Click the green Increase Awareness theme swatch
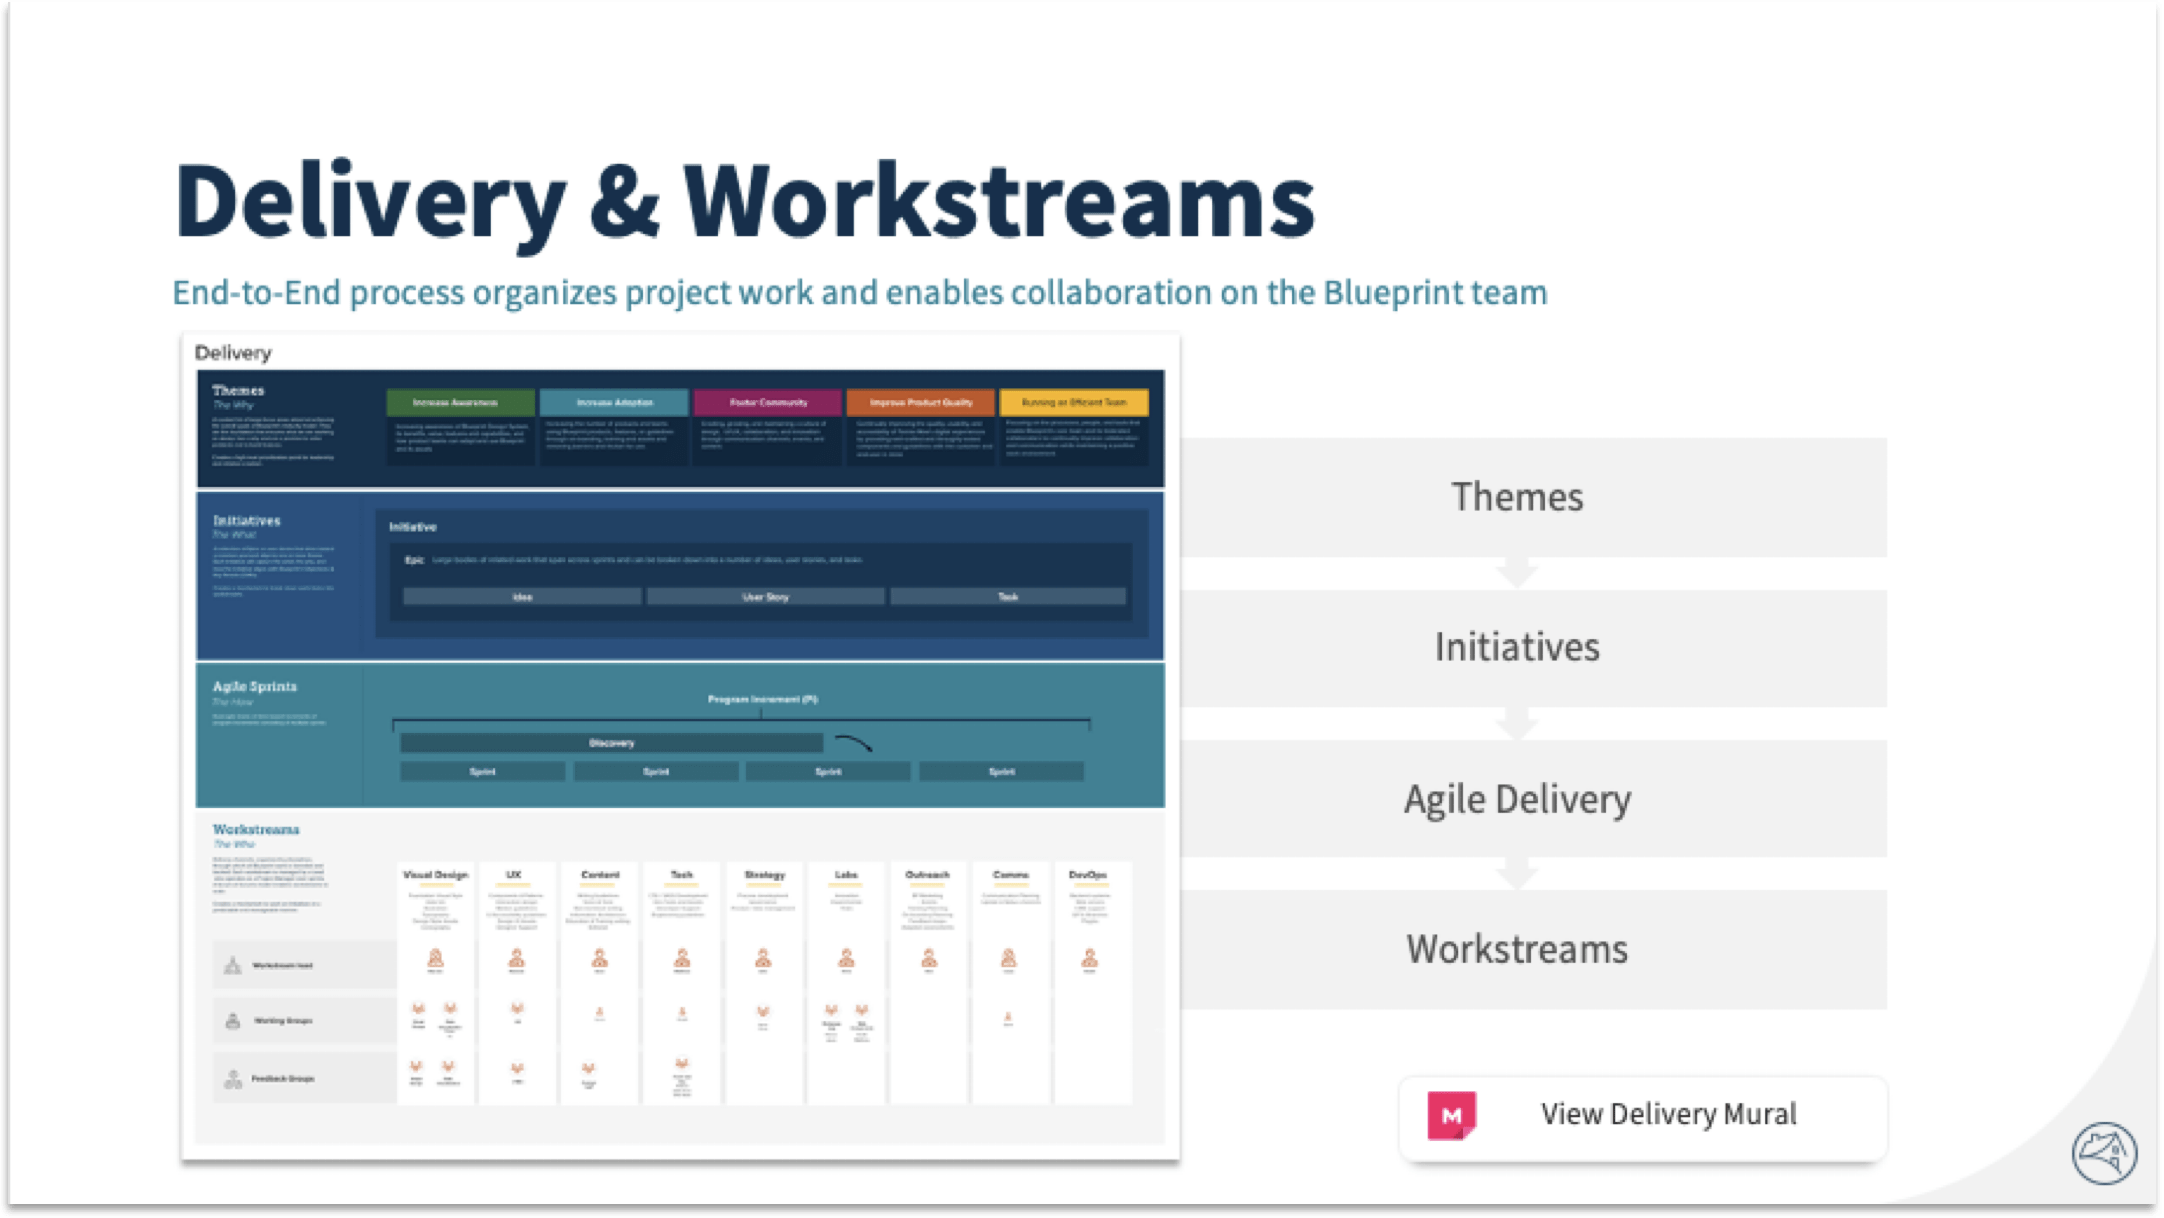 click(x=460, y=402)
